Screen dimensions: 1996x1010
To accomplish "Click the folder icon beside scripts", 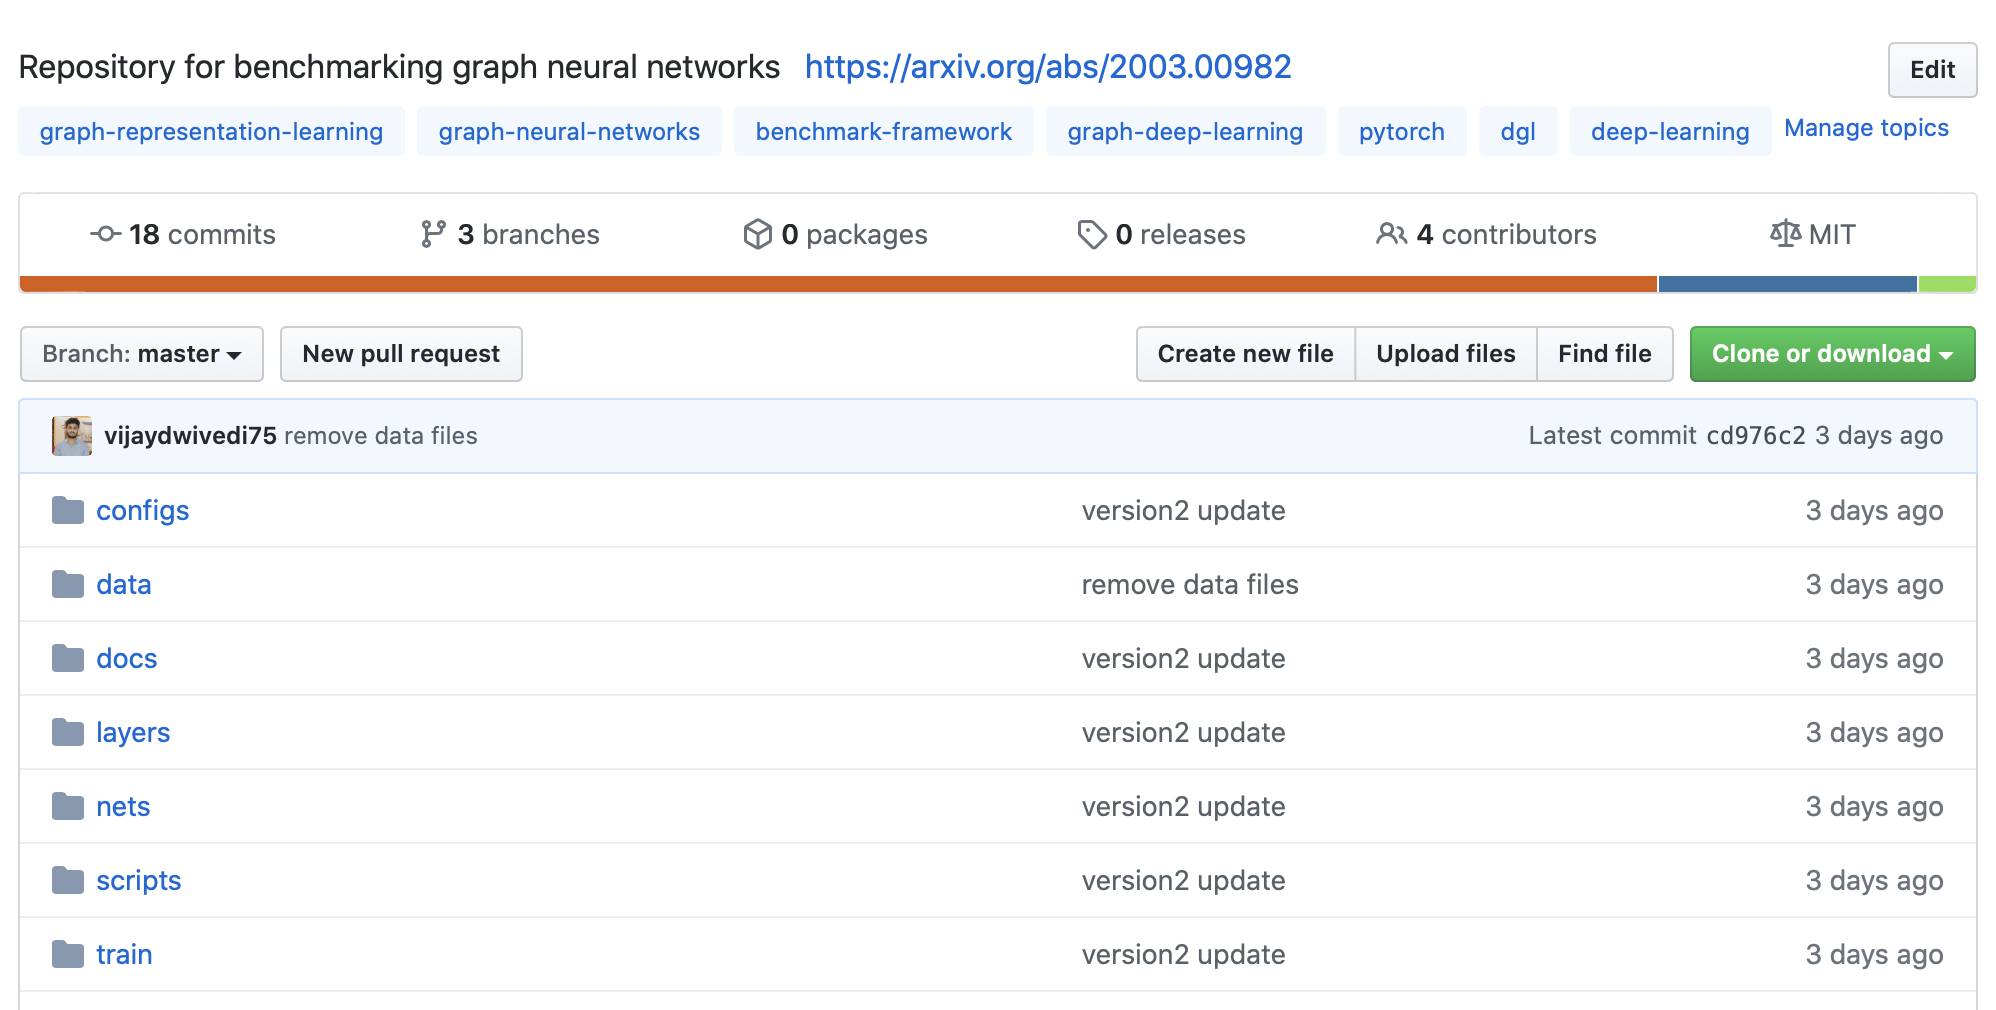I will (x=68, y=881).
